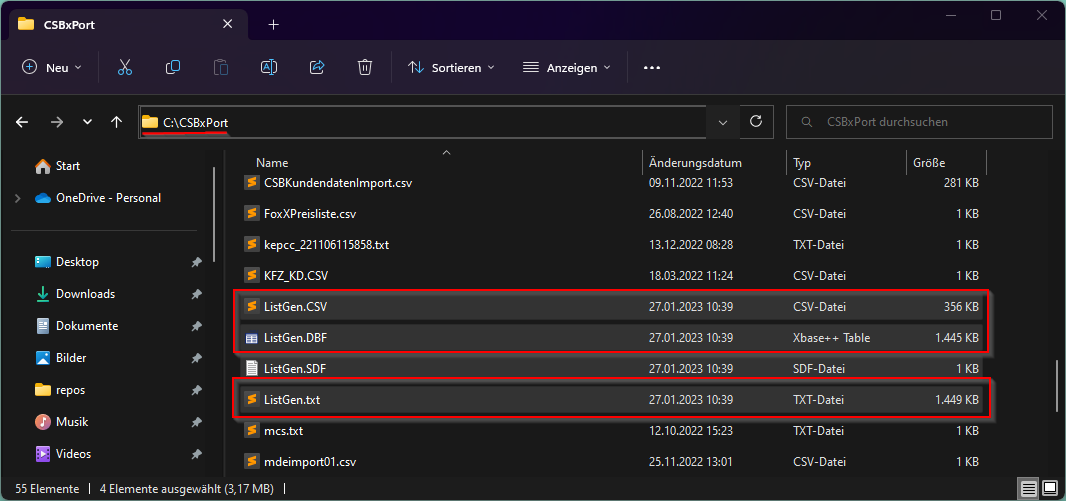
Task: Close the CSBxPort tab
Action: pos(227,24)
